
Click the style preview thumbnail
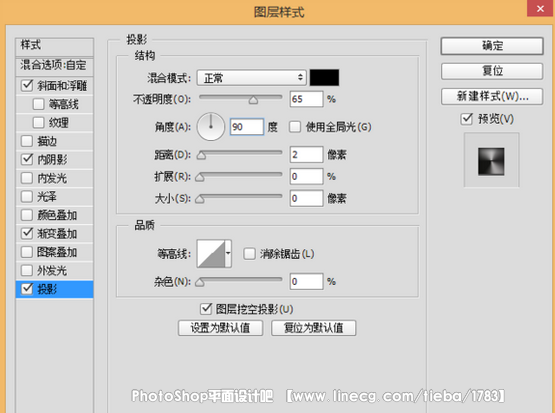[491, 161]
